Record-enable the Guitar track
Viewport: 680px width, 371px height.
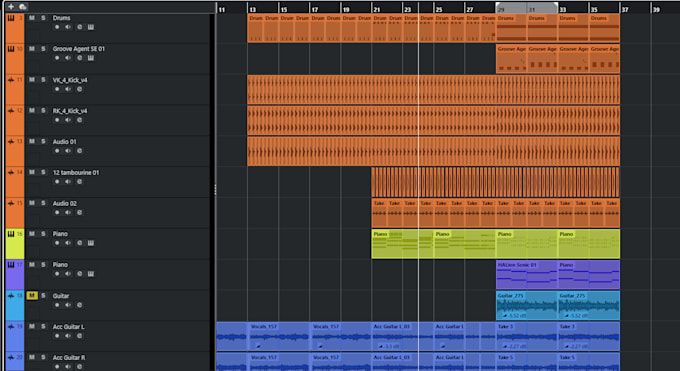point(57,305)
